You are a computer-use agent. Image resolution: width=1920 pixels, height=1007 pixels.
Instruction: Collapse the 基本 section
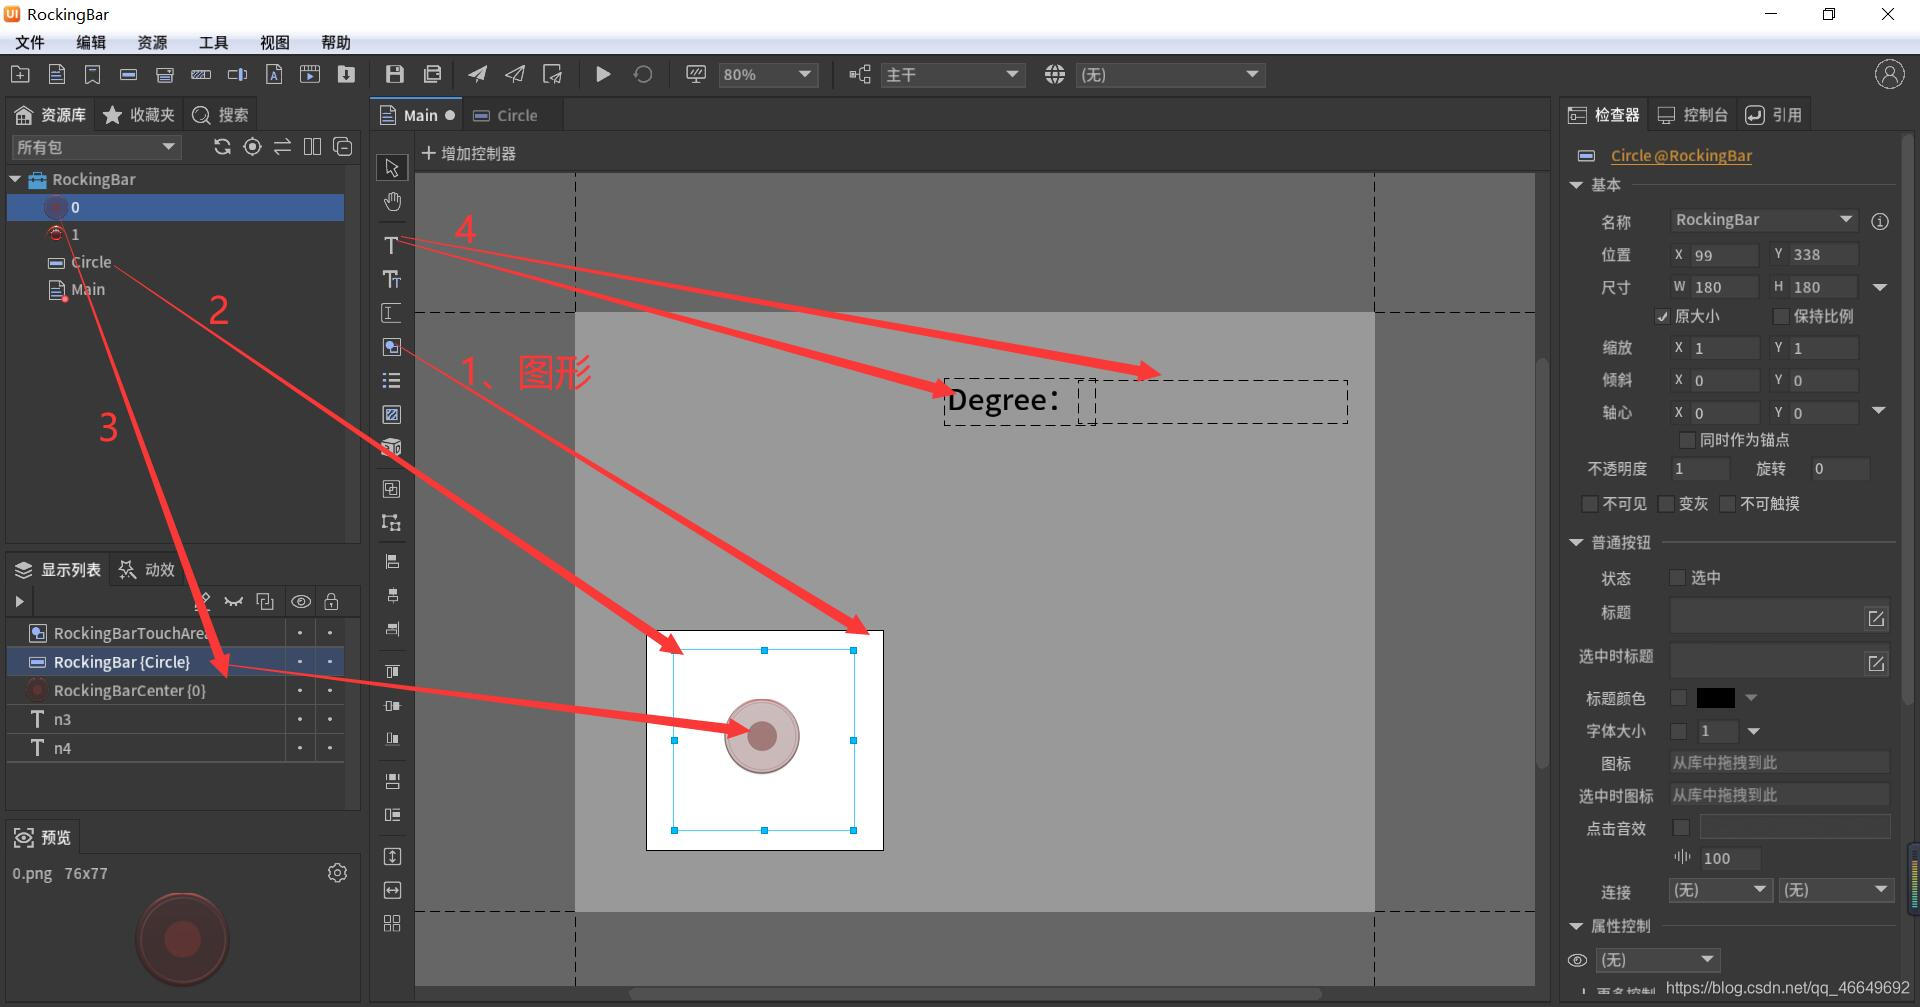point(1576,185)
